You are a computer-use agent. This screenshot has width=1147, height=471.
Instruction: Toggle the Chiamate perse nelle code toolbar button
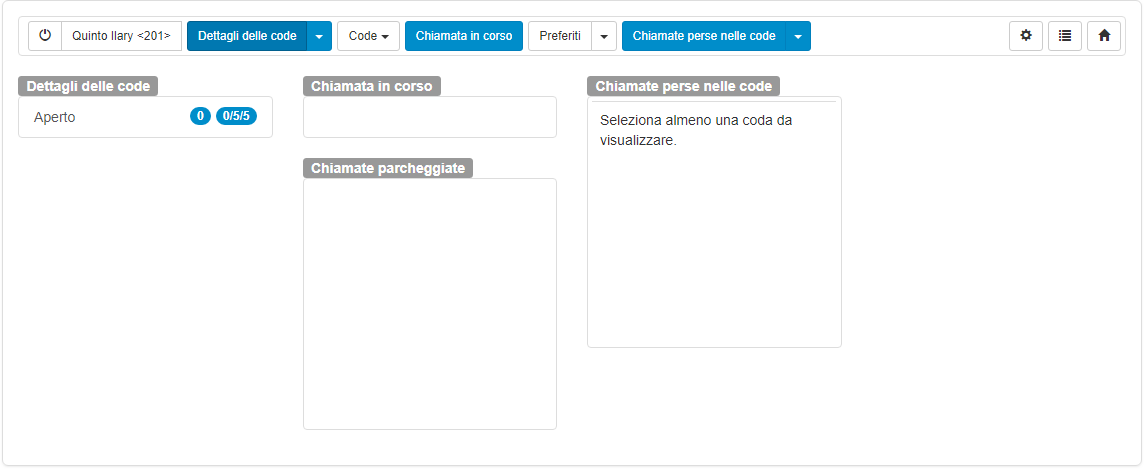tap(704, 36)
